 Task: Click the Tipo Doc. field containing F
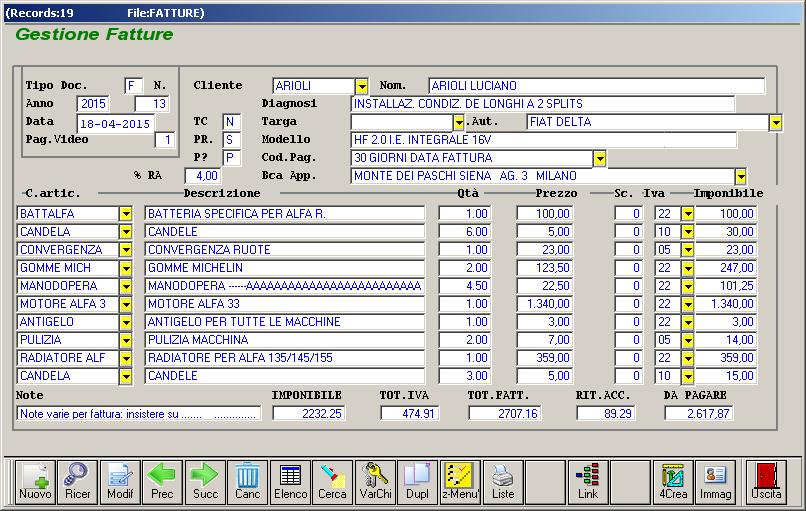pyautogui.click(x=133, y=86)
